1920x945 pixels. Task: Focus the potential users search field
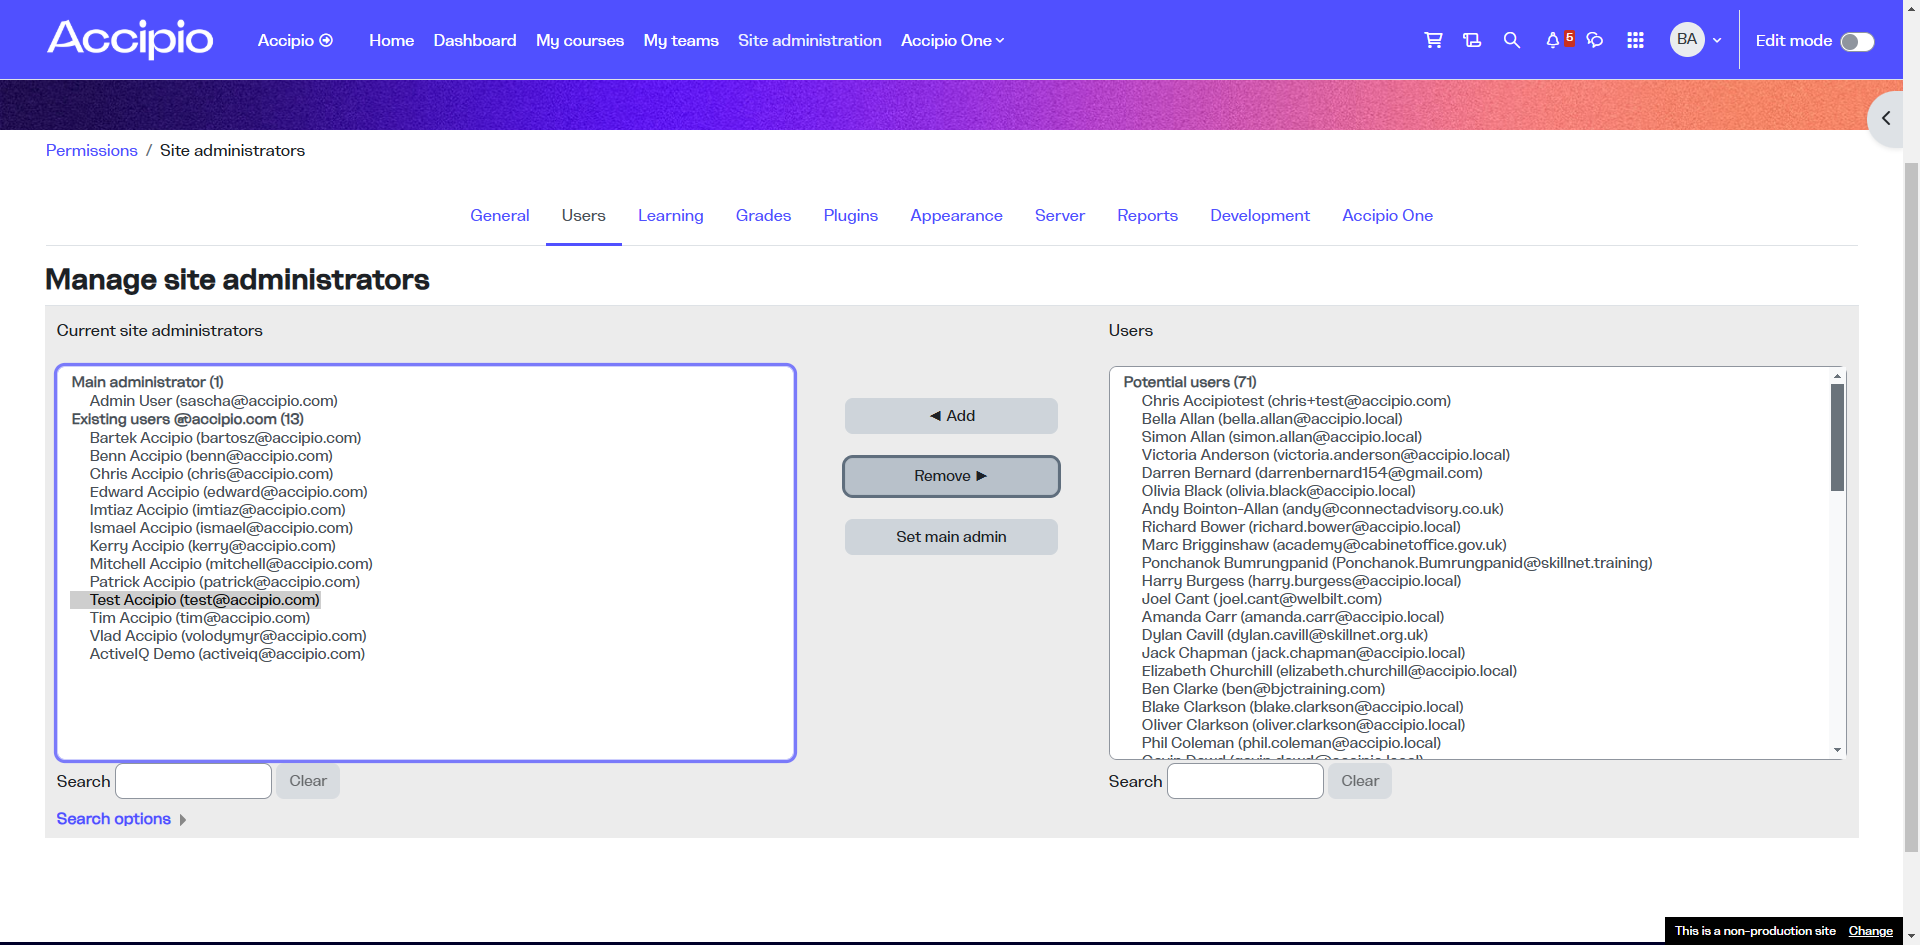[x=1246, y=781]
